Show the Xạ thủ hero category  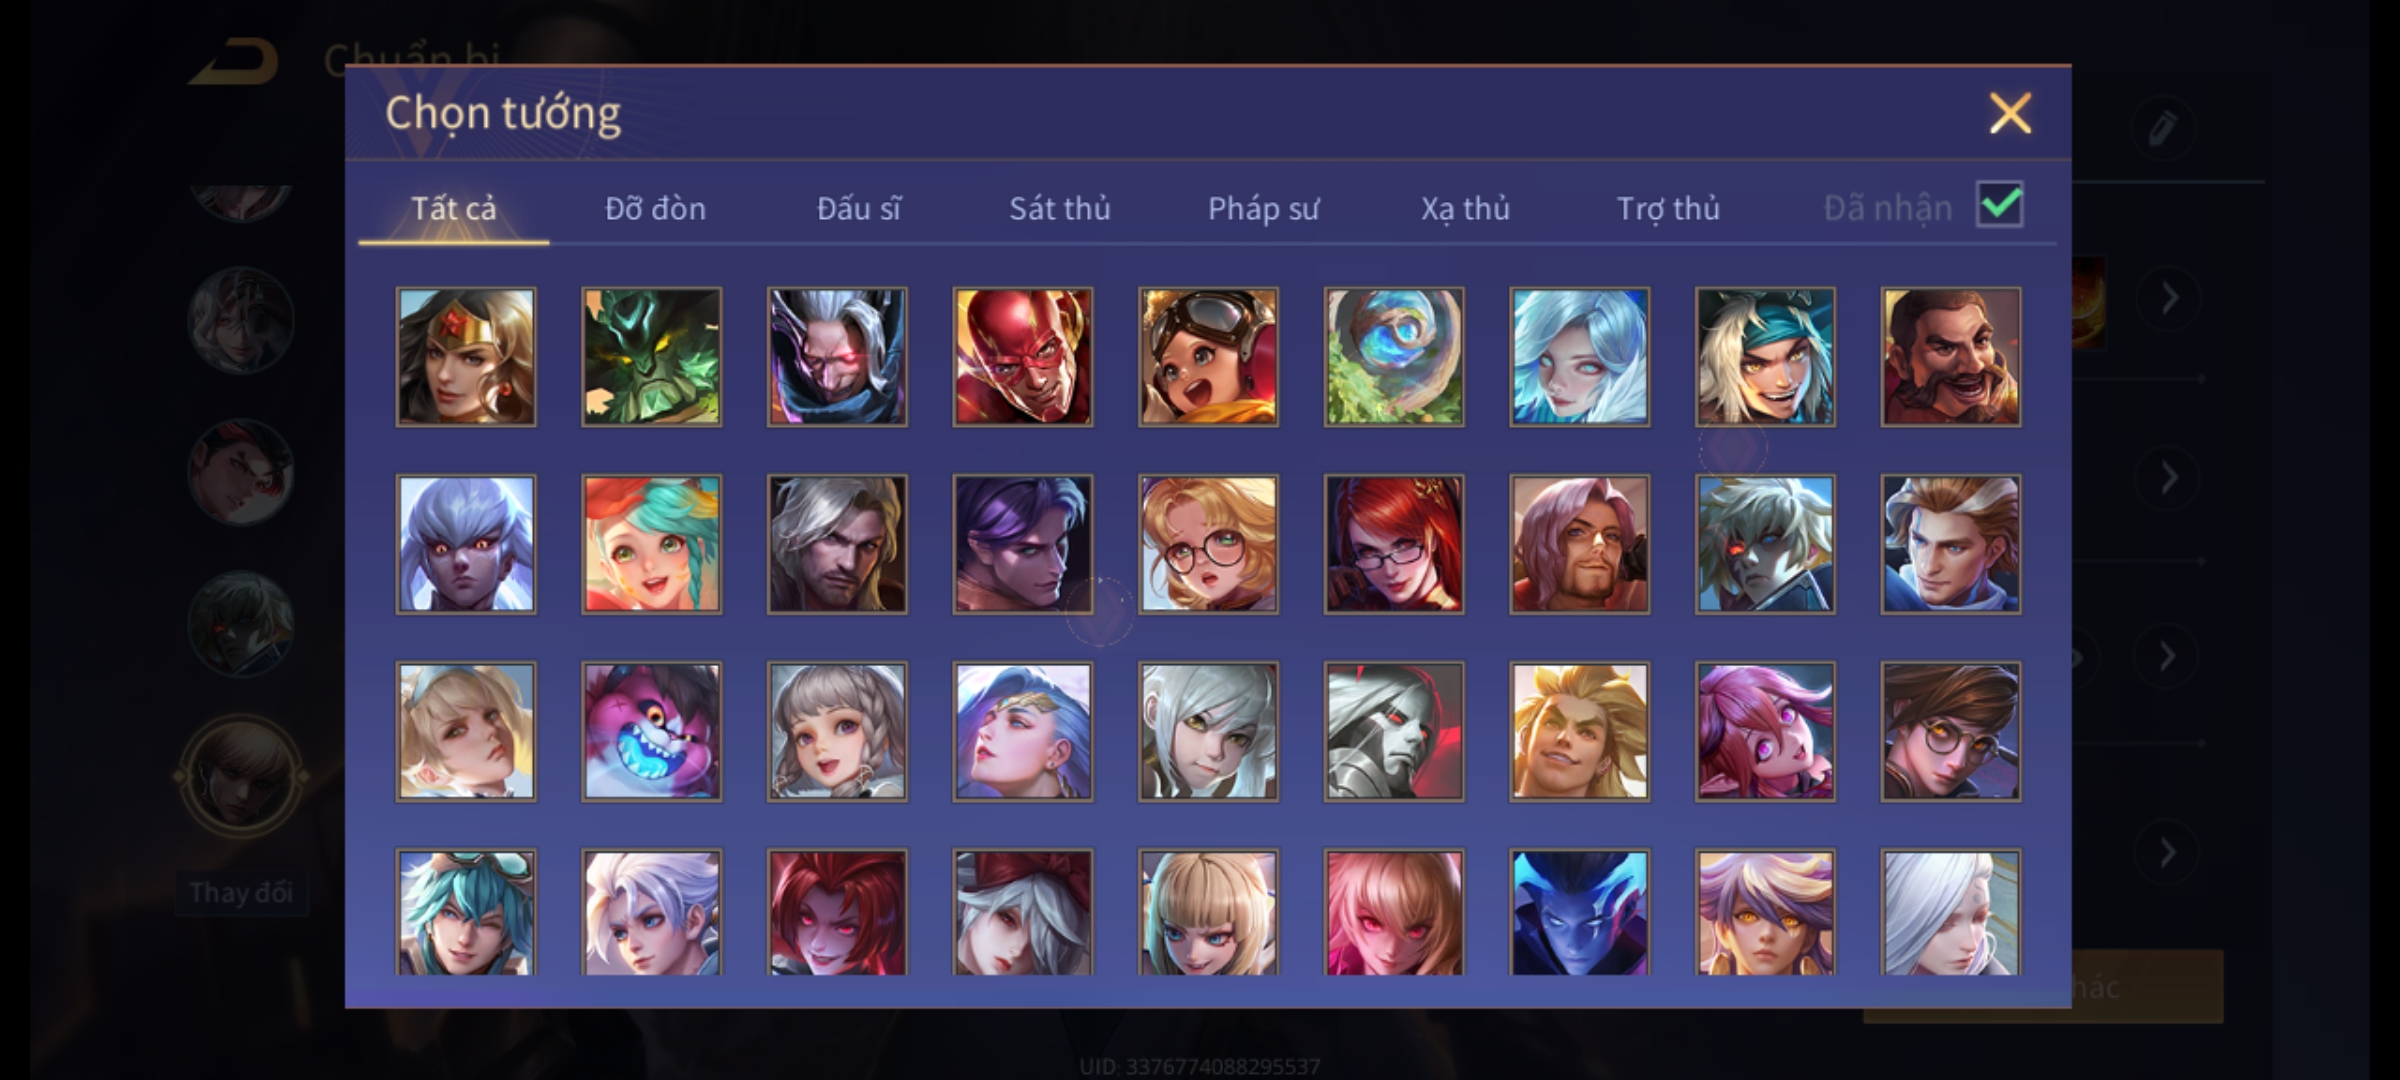[1465, 208]
